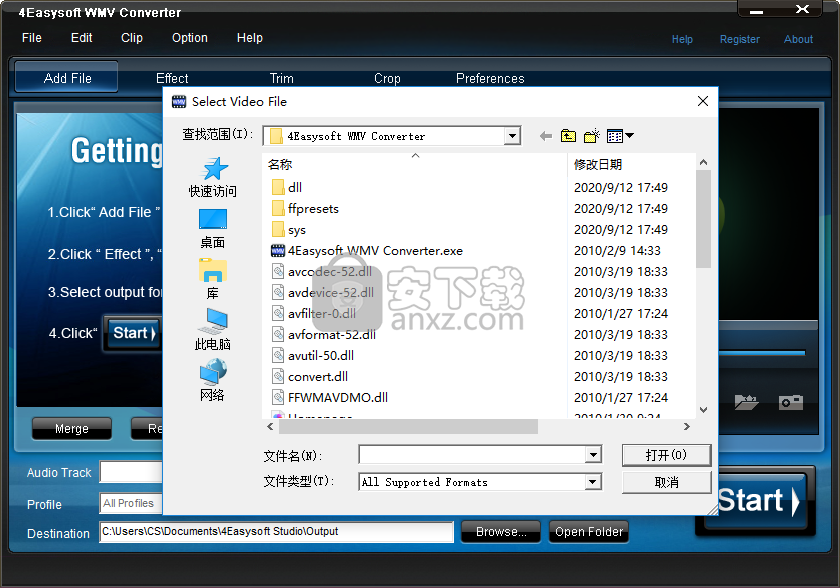Select avformat-52.dll file
840x588 pixels.
[x=324, y=335]
